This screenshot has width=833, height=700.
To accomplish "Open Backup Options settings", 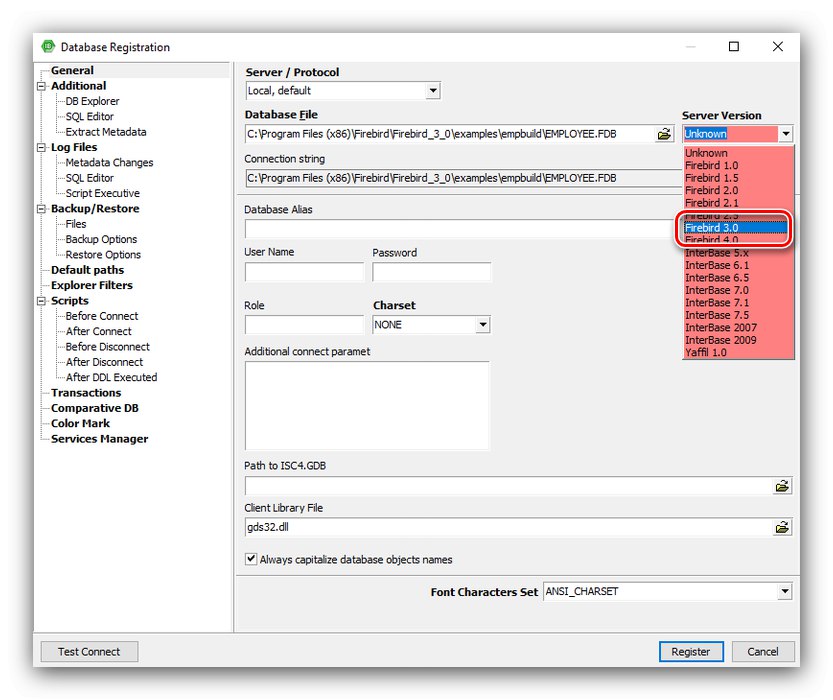I will [x=101, y=240].
